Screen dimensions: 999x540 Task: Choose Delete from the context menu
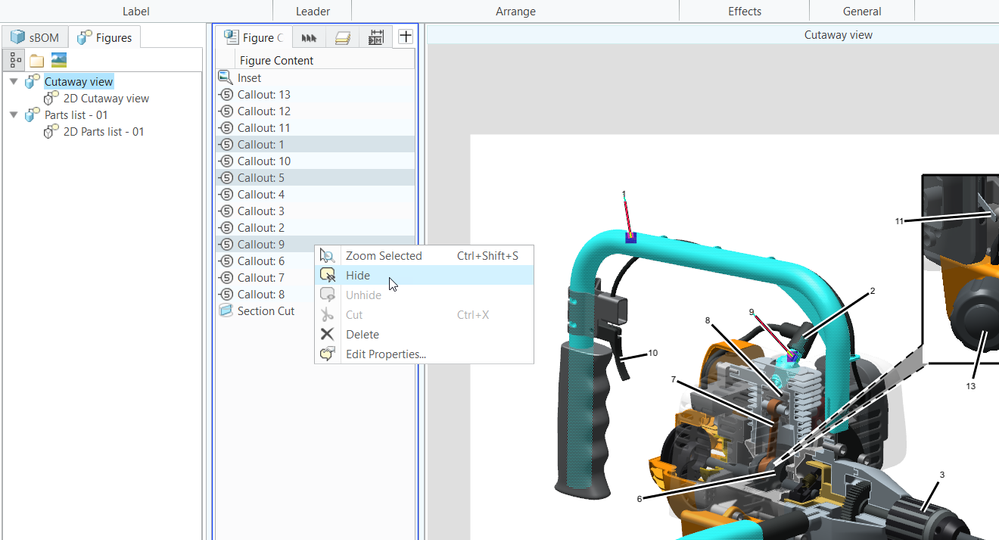(x=362, y=334)
